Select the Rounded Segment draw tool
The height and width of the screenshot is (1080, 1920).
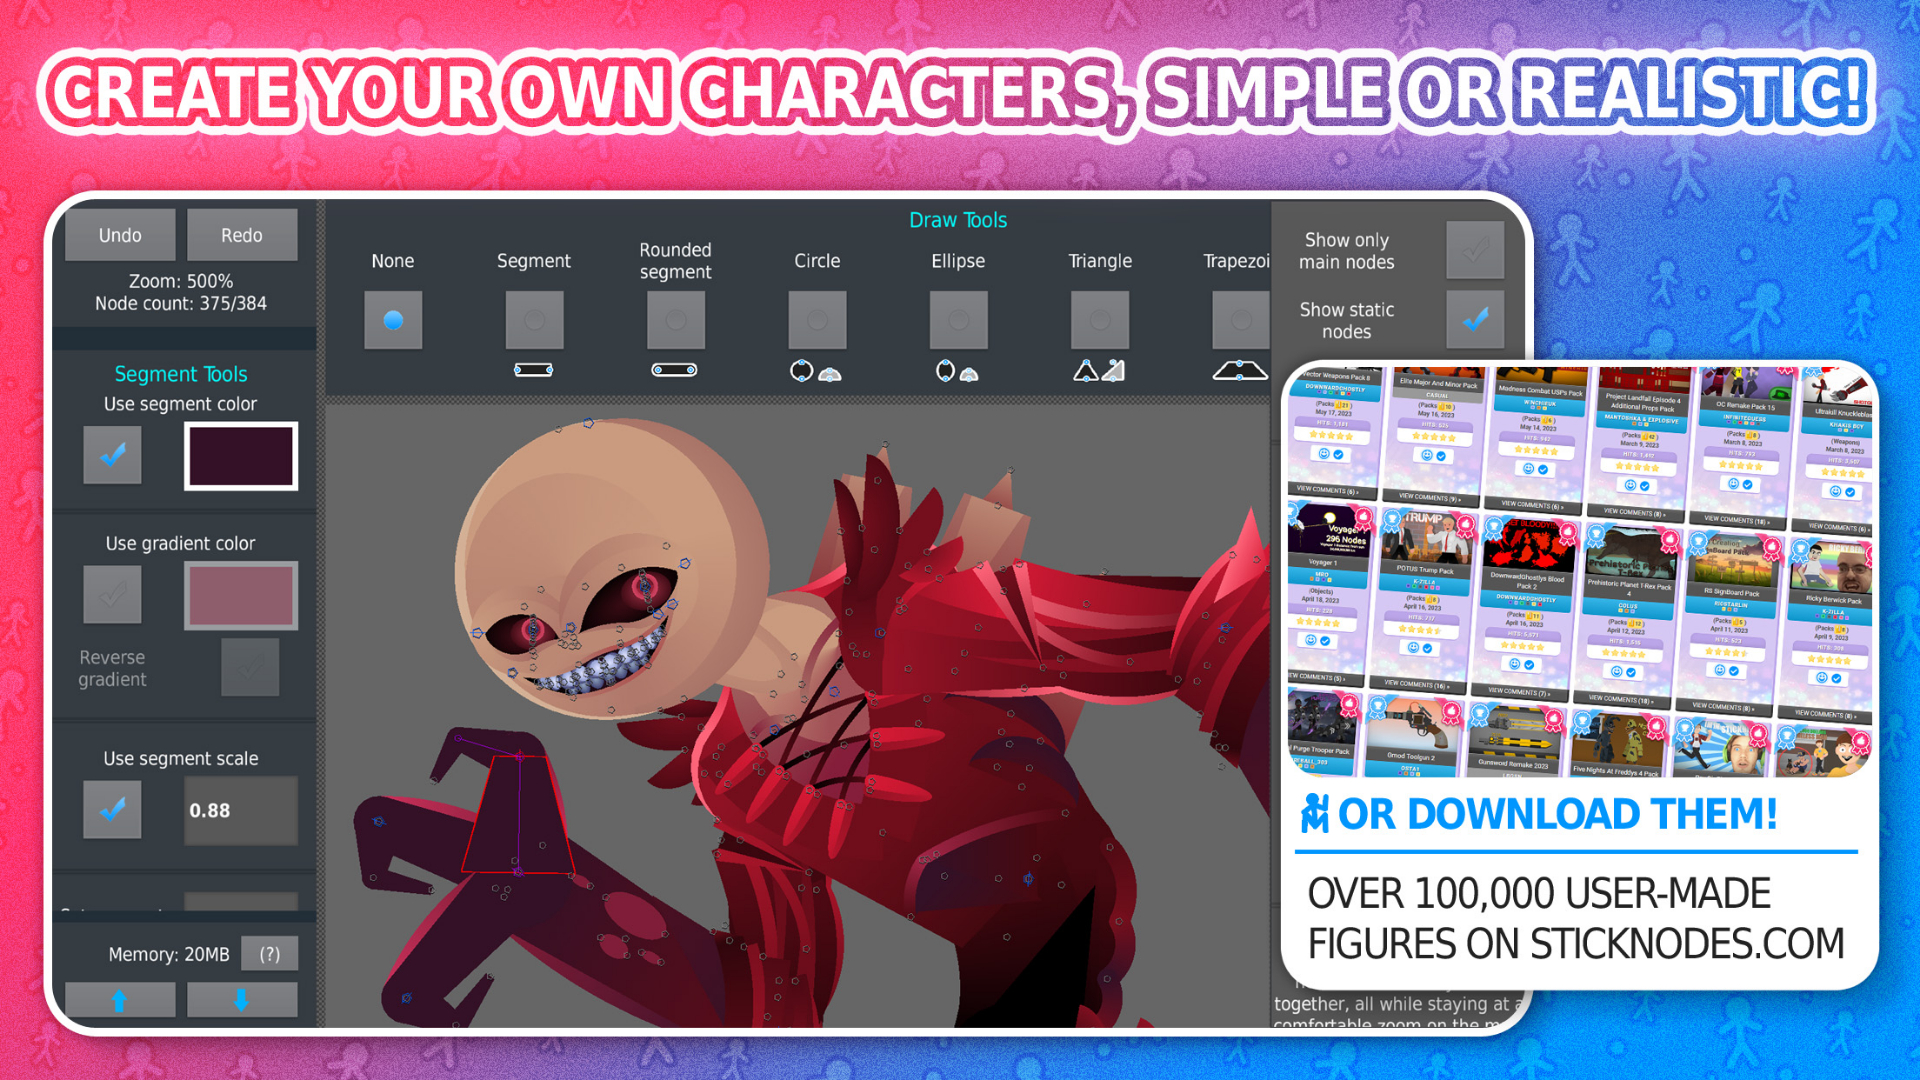676,320
